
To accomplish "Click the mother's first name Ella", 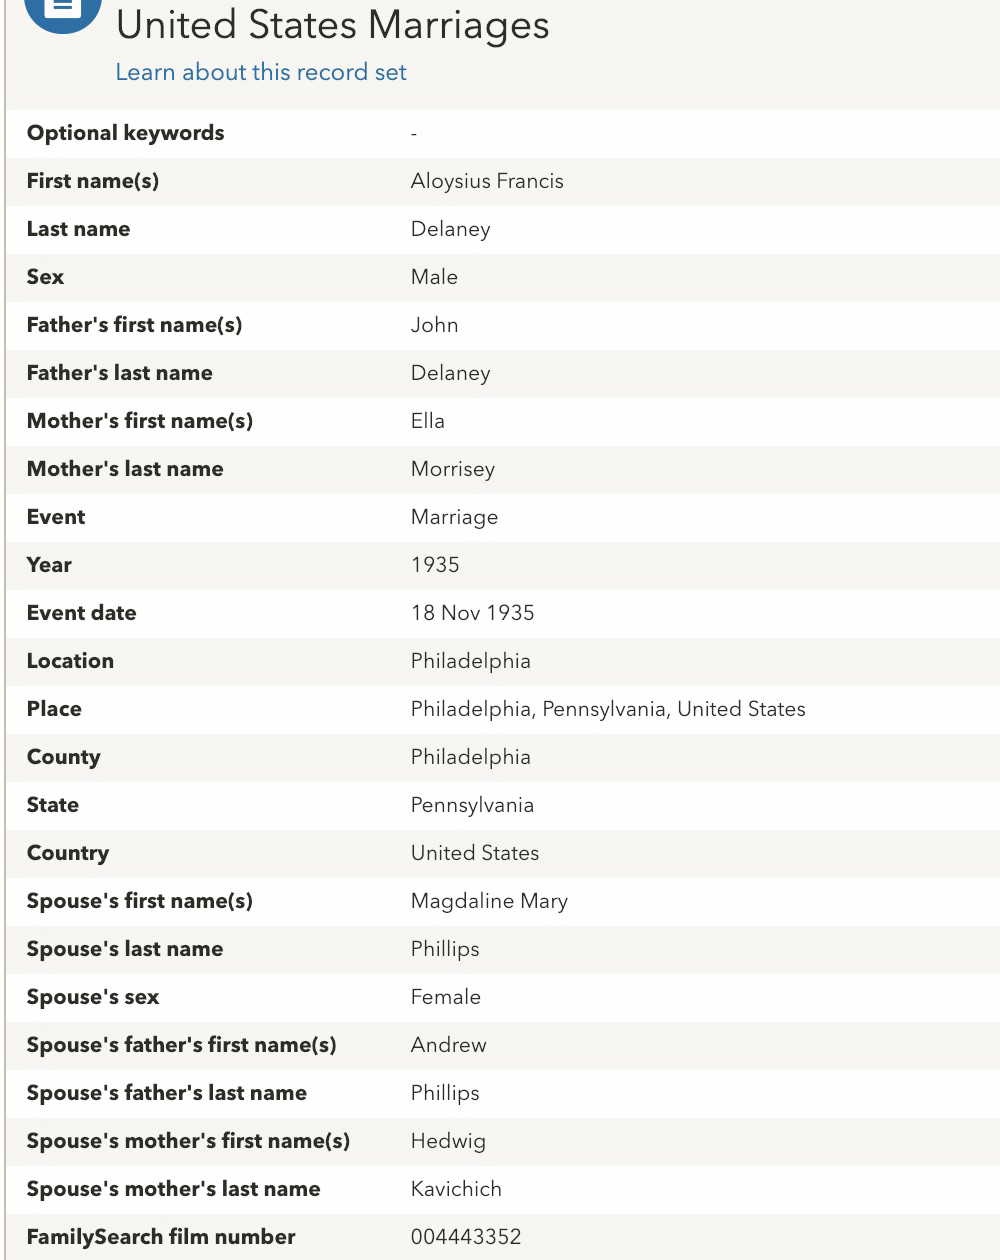I will (x=427, y=421).
